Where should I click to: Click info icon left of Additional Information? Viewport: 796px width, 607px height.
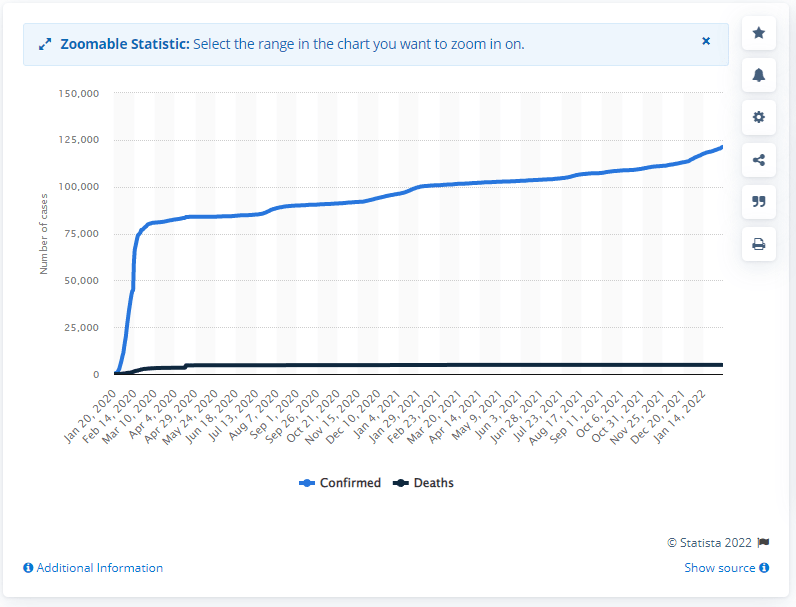coord(28,568)
